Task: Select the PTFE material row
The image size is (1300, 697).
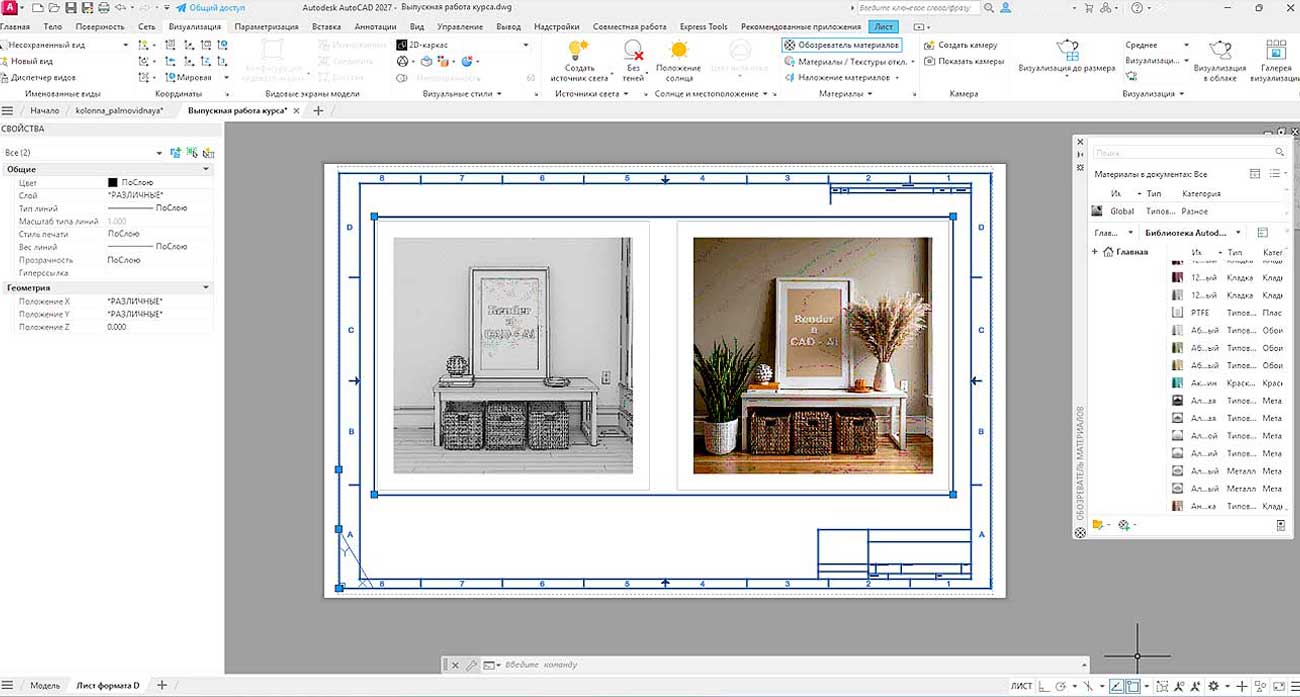Action: coord(1228,313)
